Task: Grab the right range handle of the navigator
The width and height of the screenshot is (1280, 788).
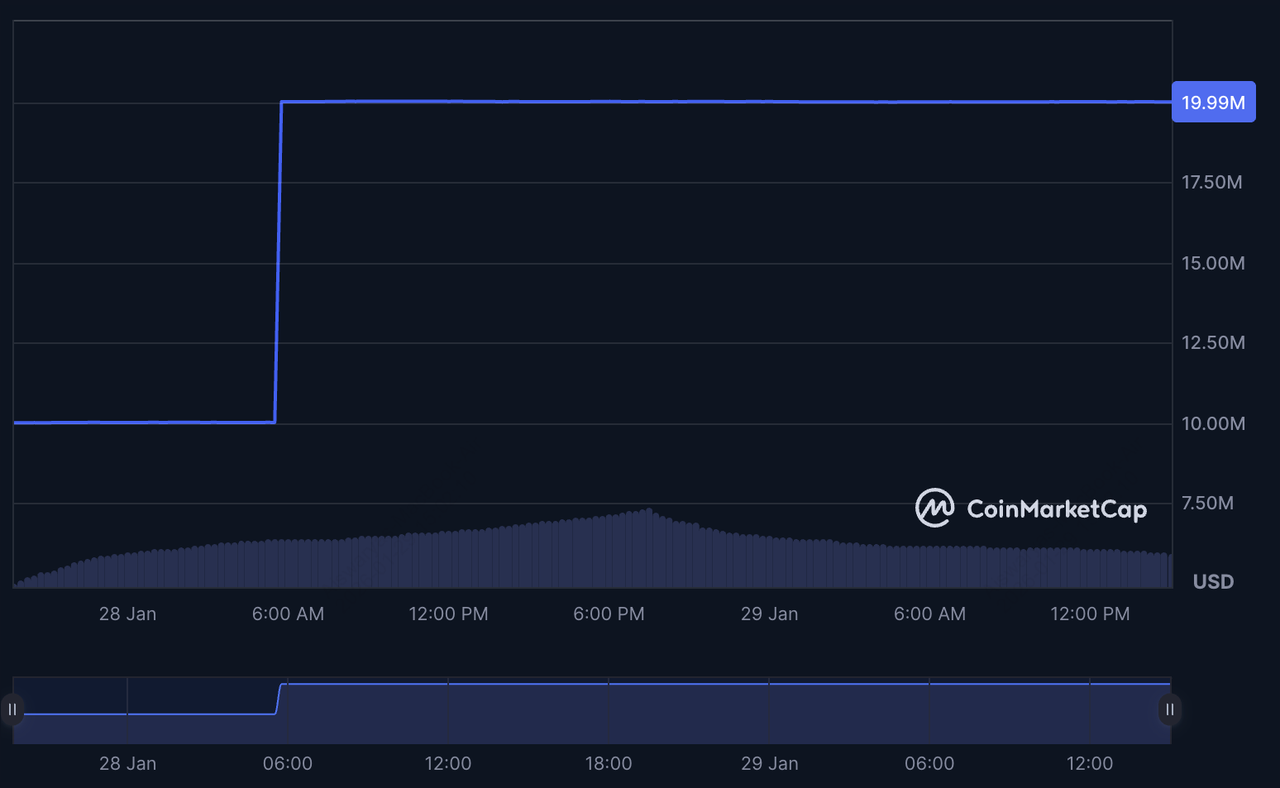Action: point(1169,710)
